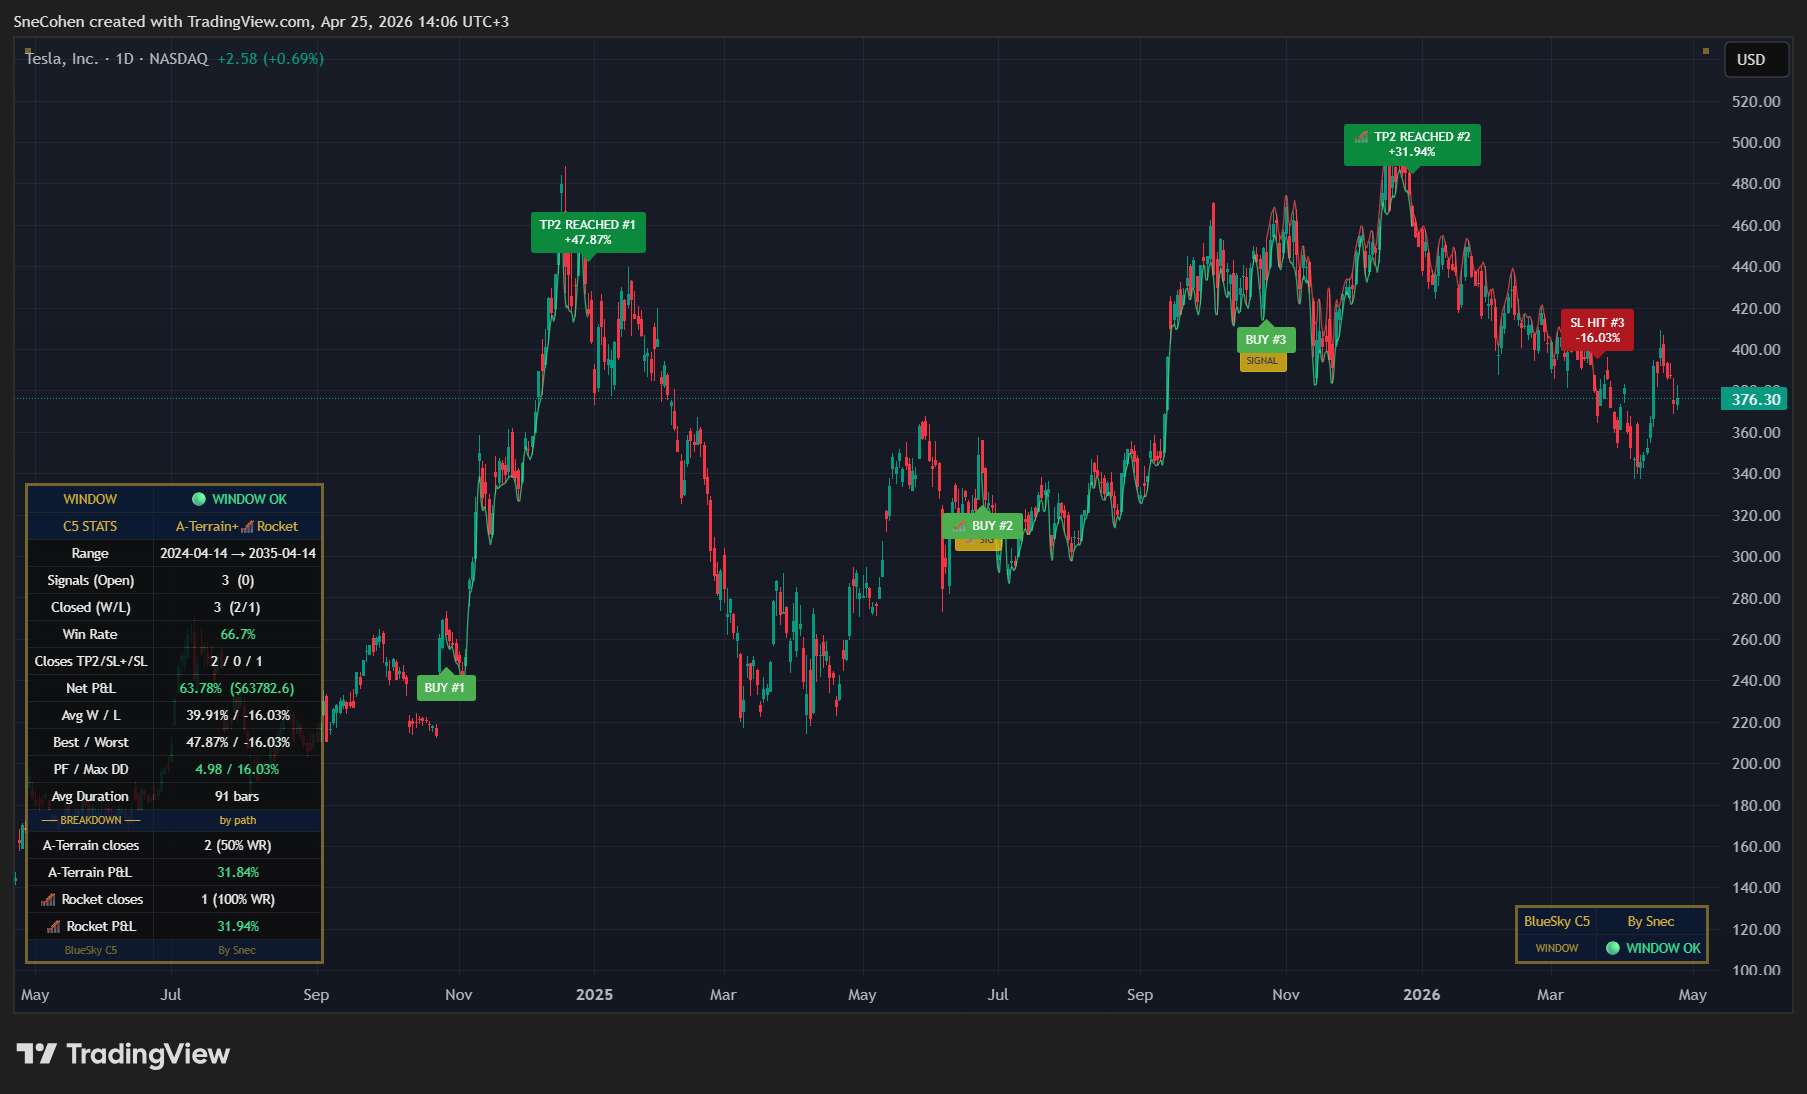The width and height of the screenshot is (1807, 1094).
Task: Click the C5 STATS header row
Action: tap(90, 525)
